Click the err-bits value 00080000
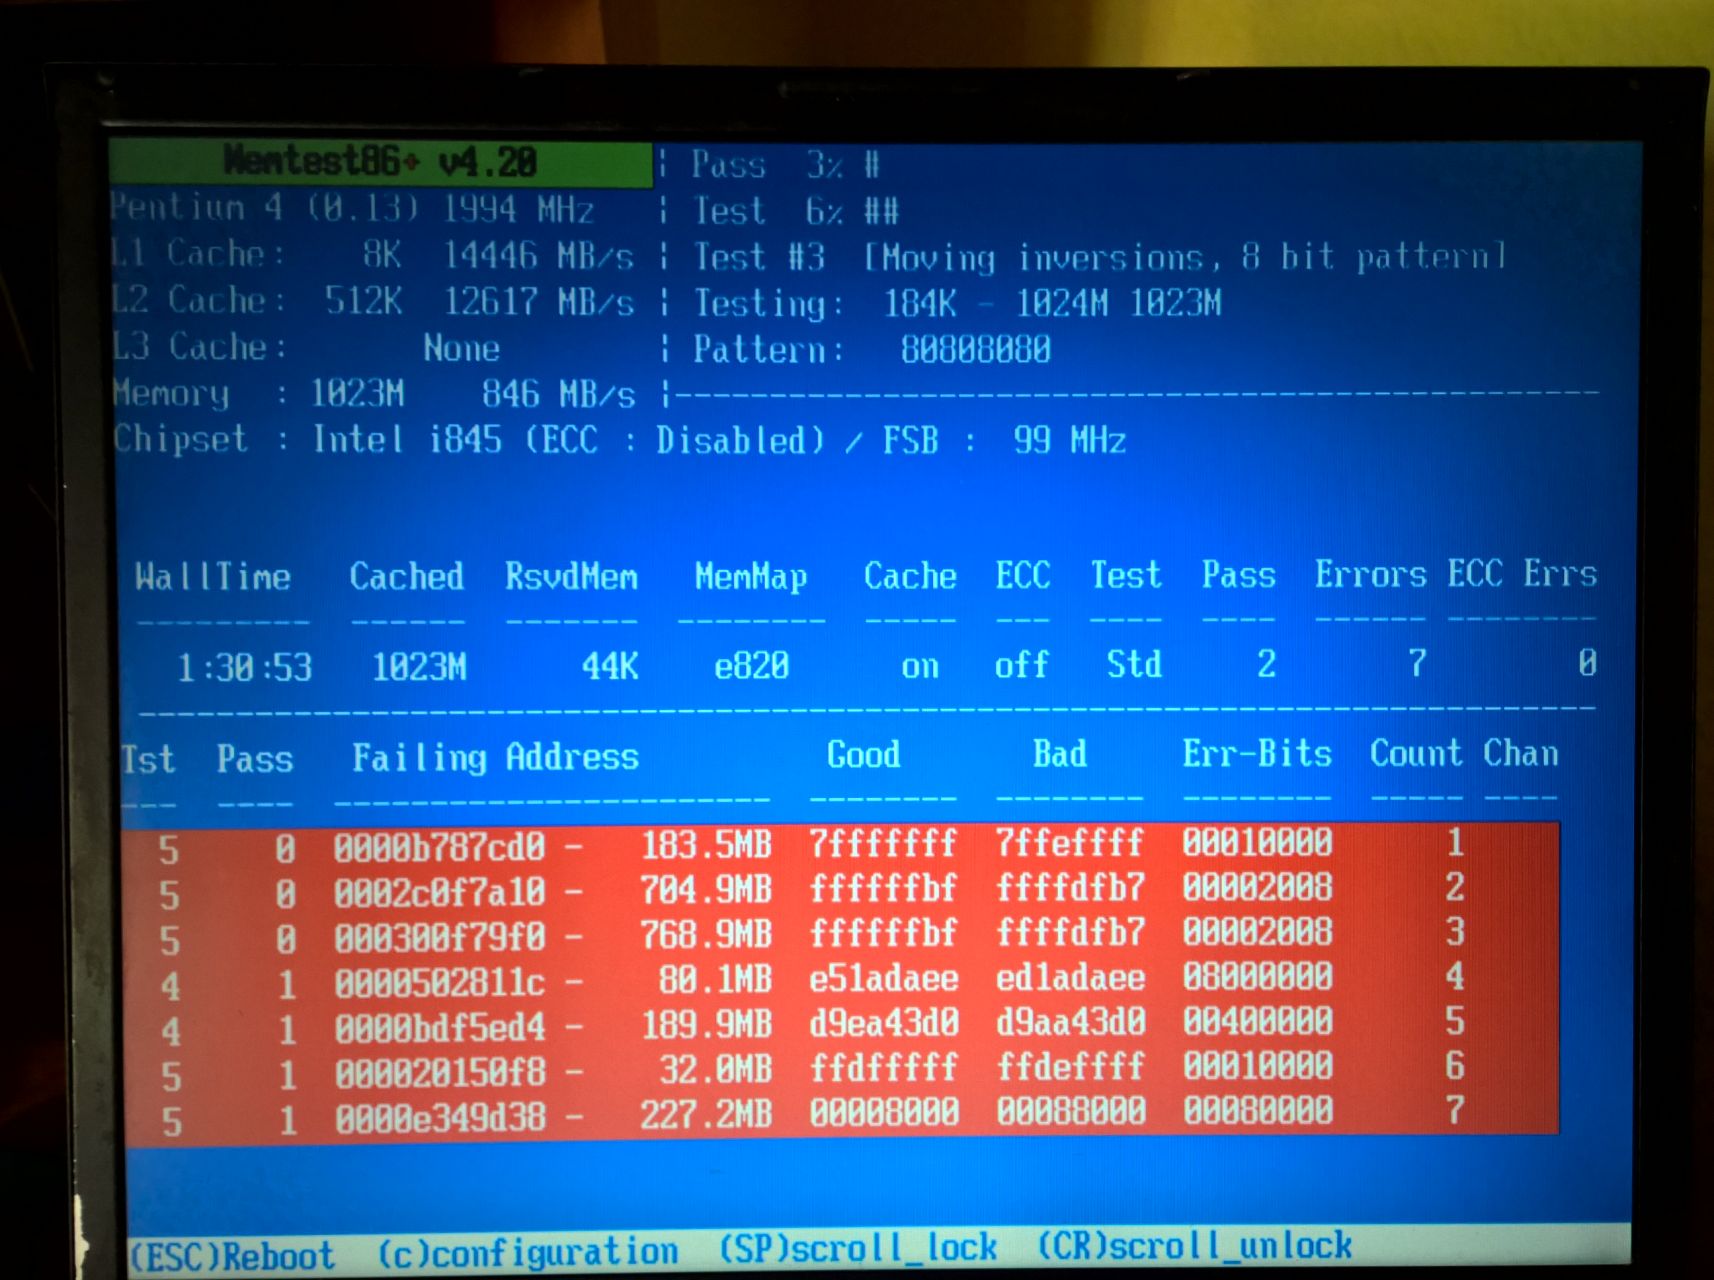Screen dimensions: 1714x1280 tap(1258, 1110)
